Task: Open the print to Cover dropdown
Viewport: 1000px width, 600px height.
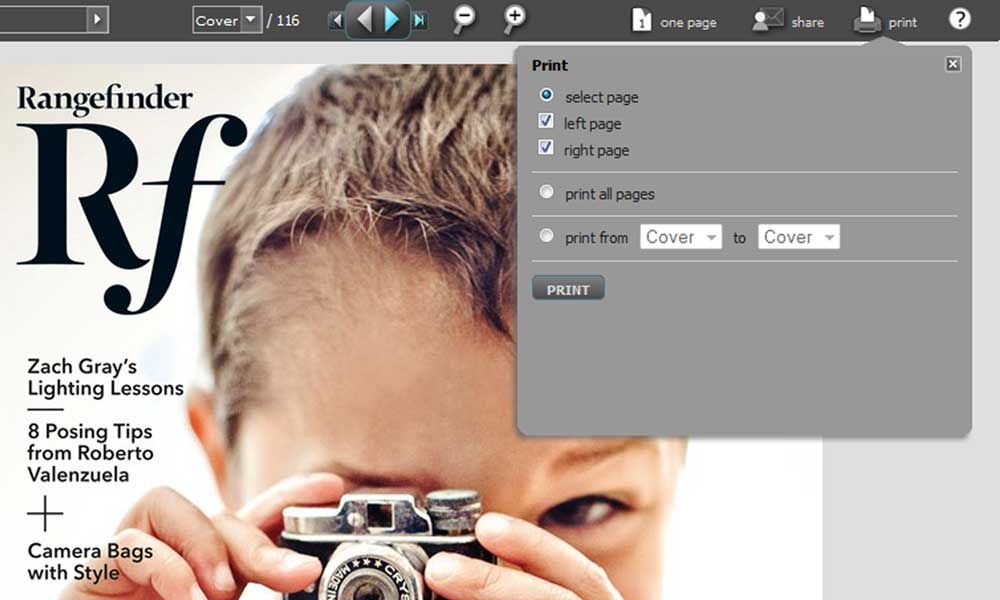Action: pos(798,237)
